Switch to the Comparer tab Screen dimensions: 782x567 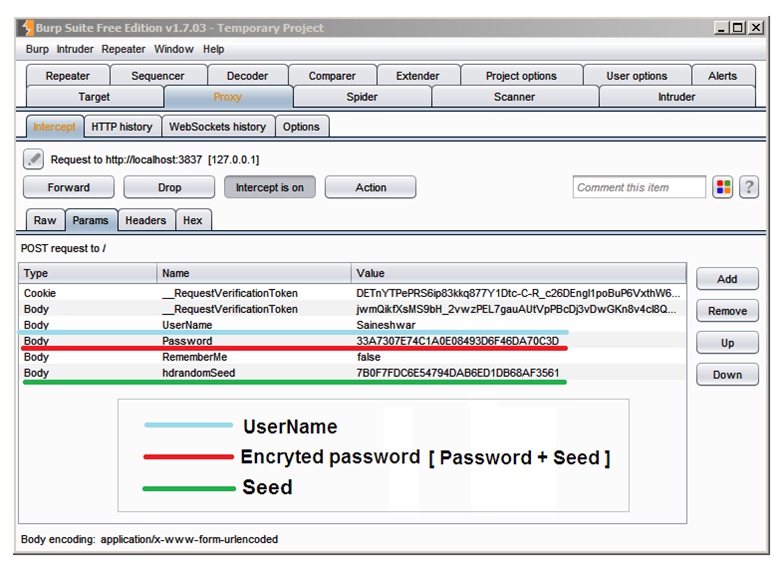coord(332,76)
